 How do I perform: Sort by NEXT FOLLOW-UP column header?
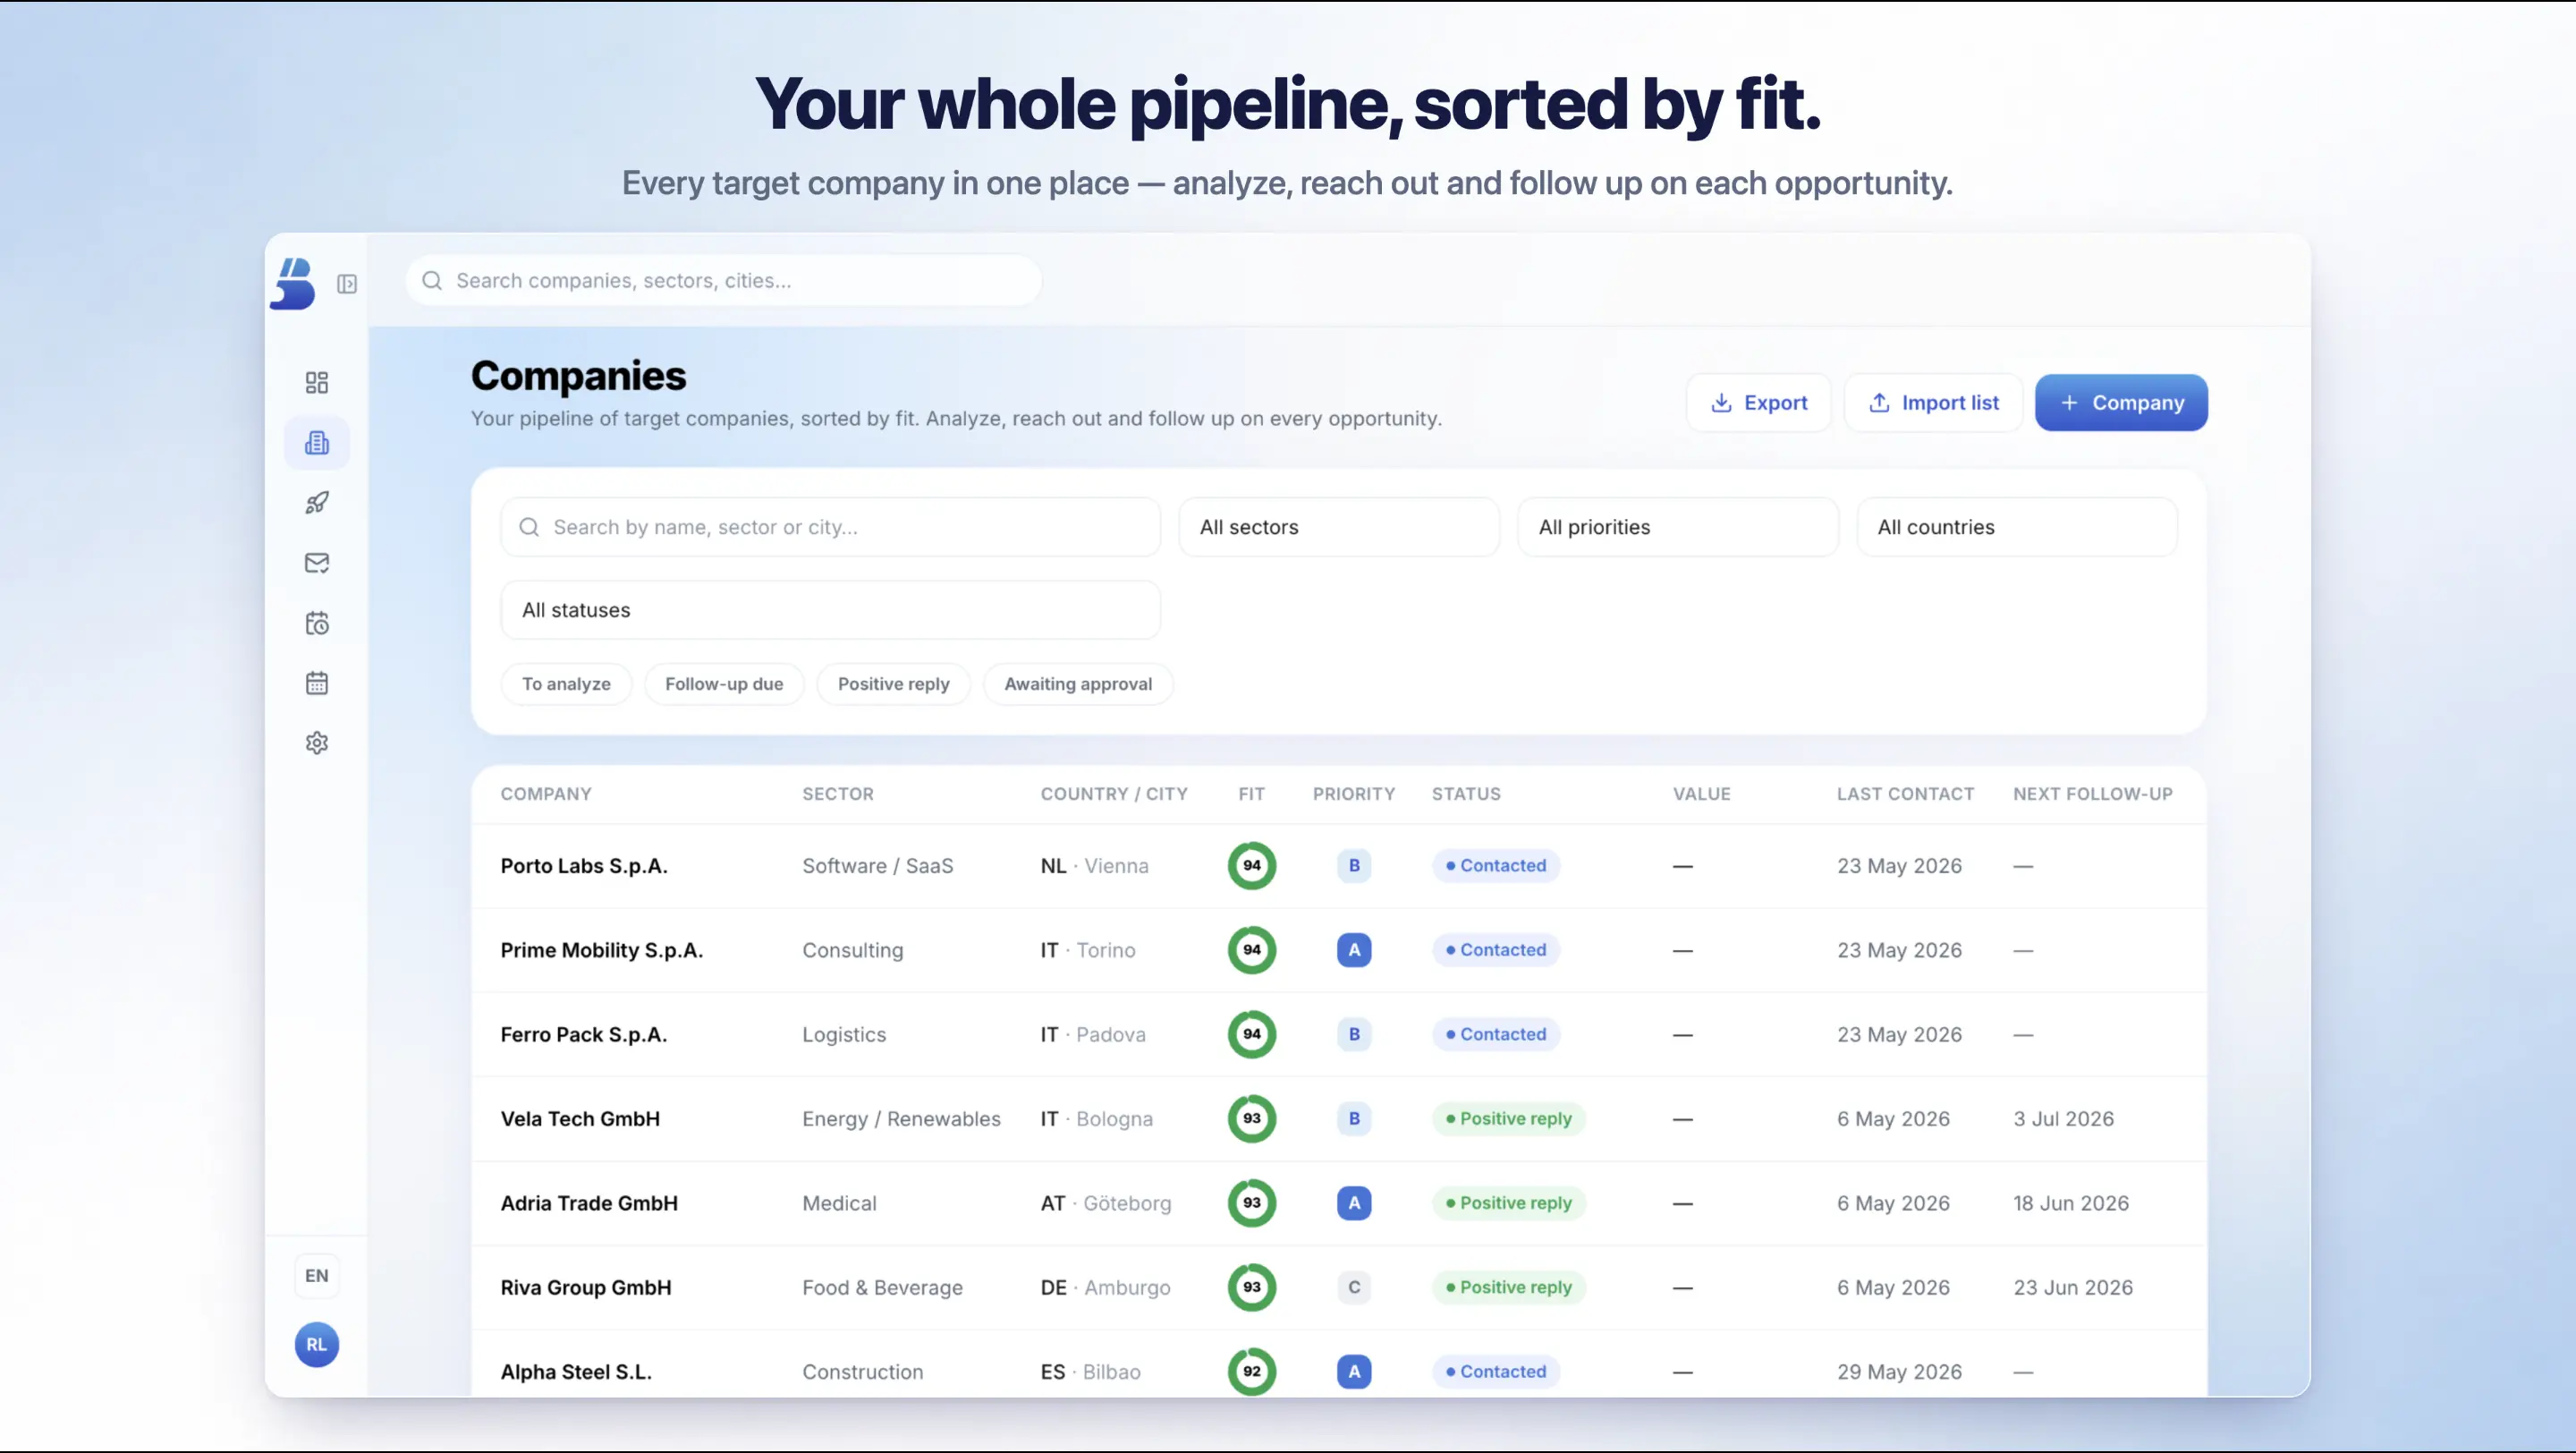click(2092, 794)
